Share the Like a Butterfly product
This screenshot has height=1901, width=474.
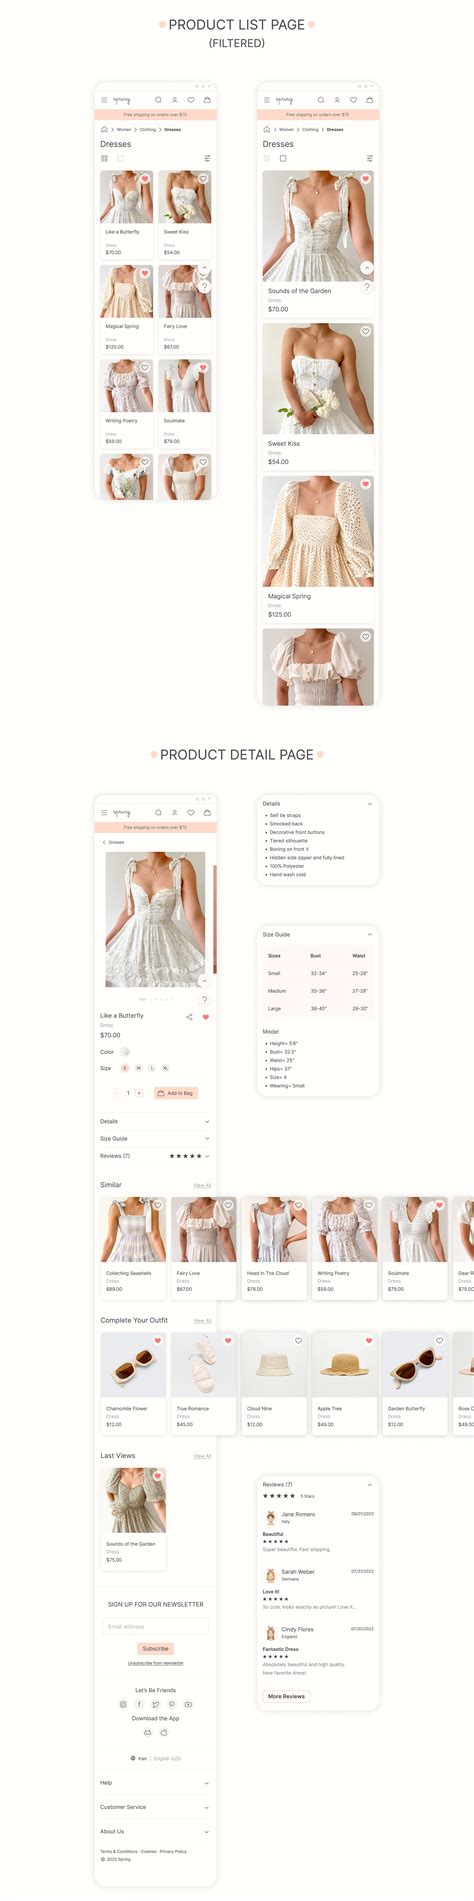189,1016
